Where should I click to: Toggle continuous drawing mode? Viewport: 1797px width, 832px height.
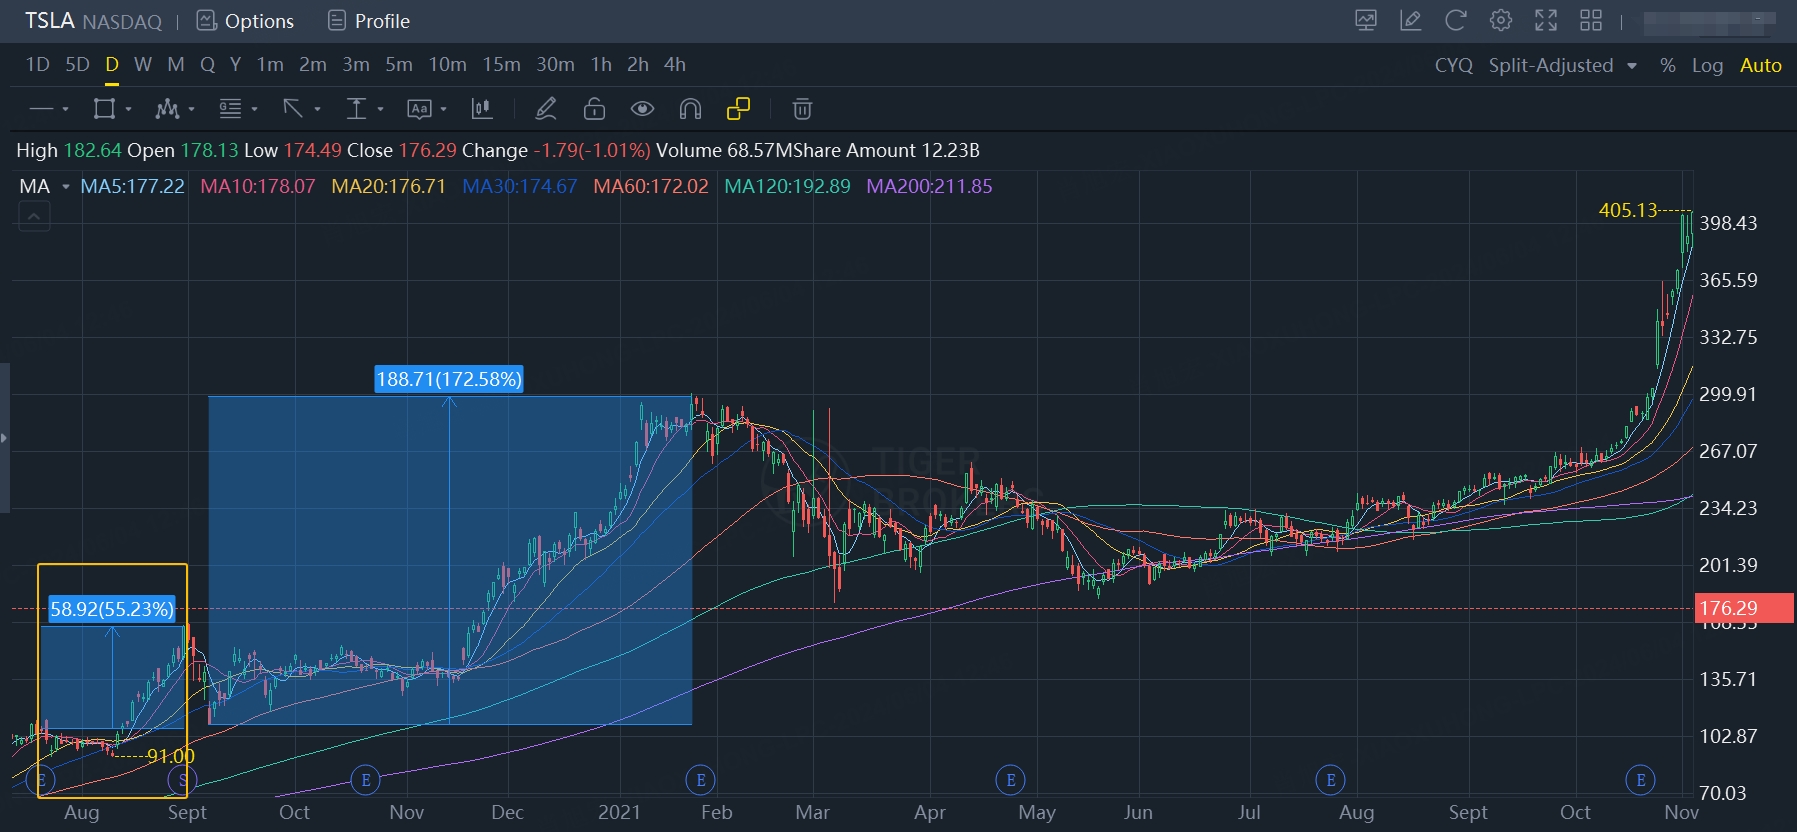point(738,109)
